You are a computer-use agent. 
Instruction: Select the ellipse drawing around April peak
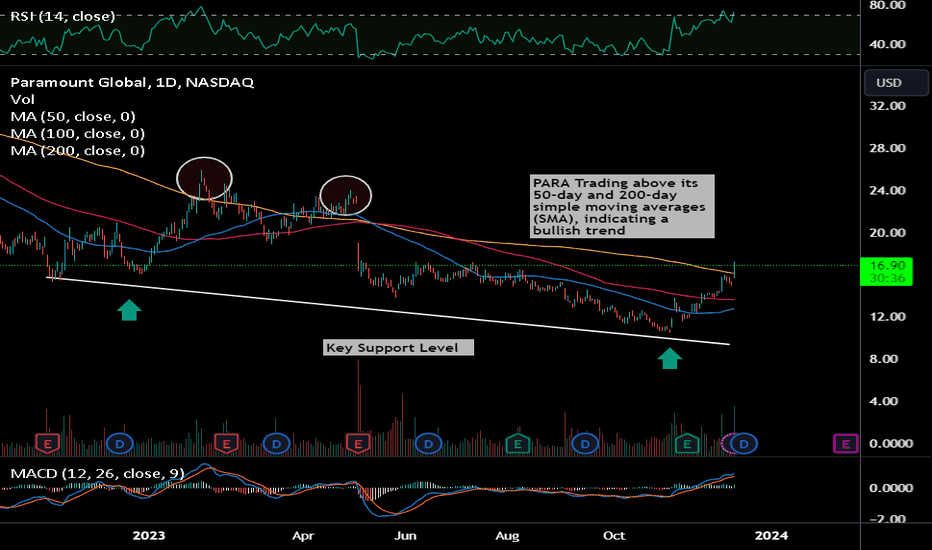[345, 195]
